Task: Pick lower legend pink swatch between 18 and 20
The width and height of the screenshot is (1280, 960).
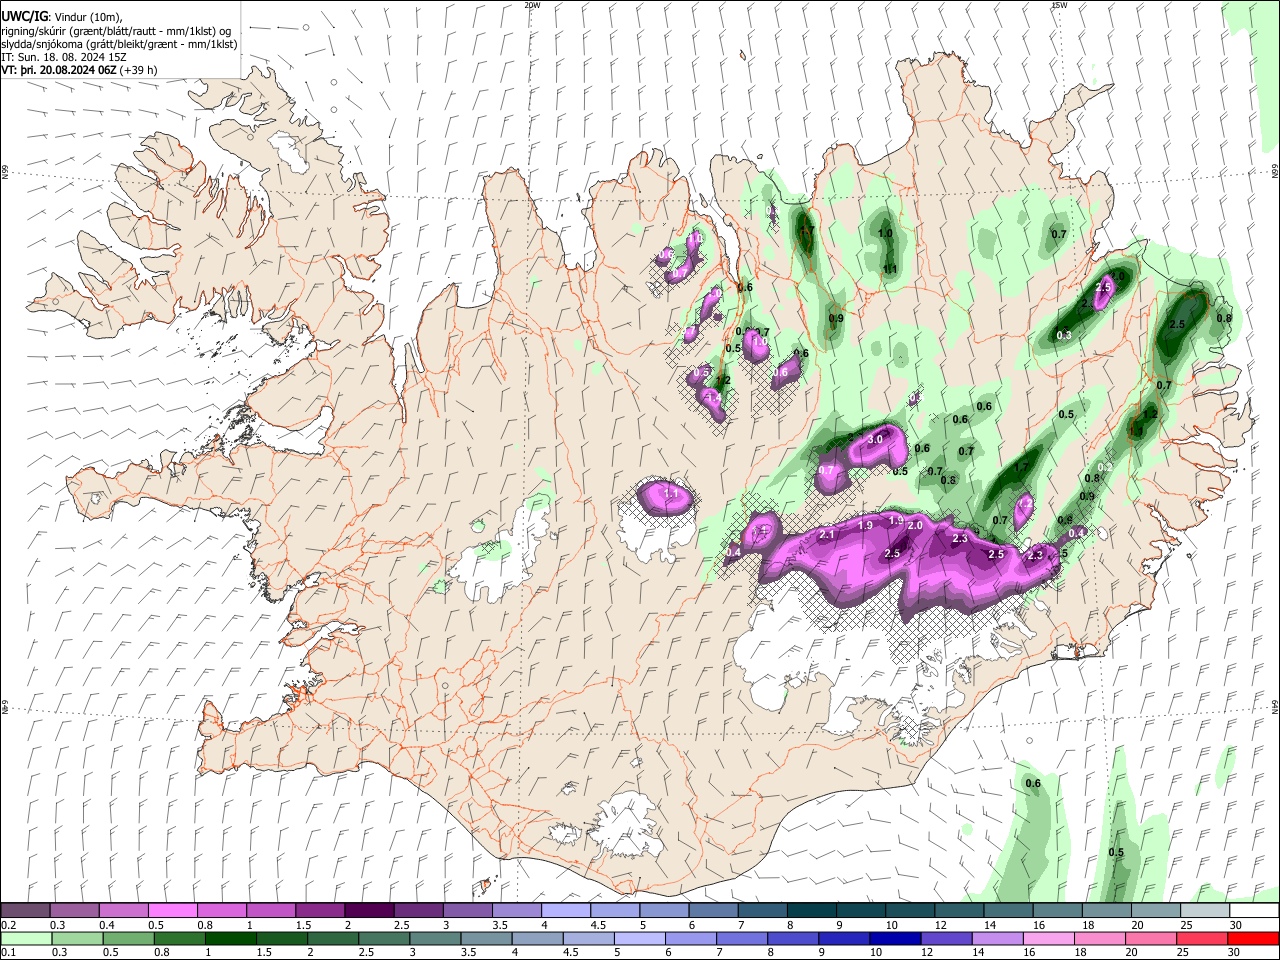Action: pos(1100,937)
